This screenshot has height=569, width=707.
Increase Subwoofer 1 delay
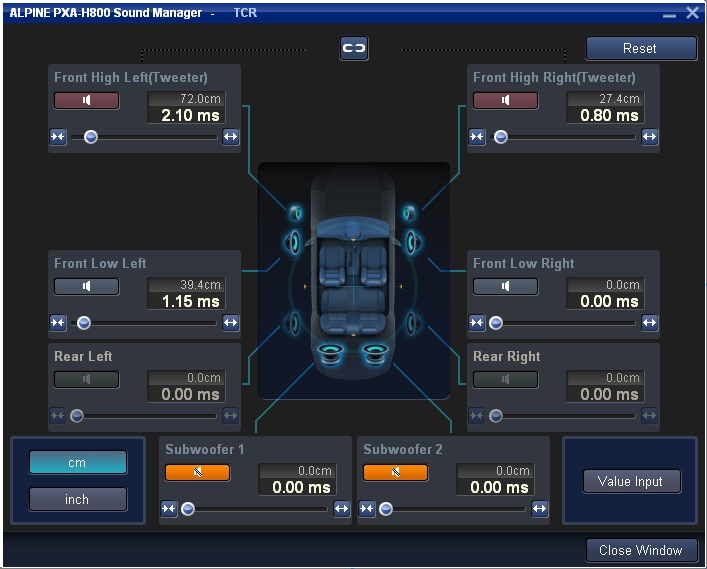tap(341, 509)
